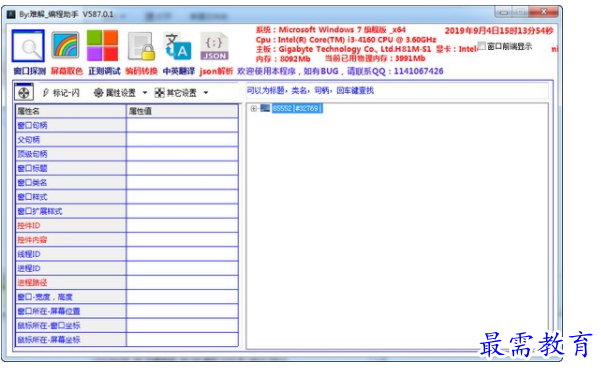601x376 pixels.
Task: Click the 属性值 column header
Action: click(x=182, y=111)
